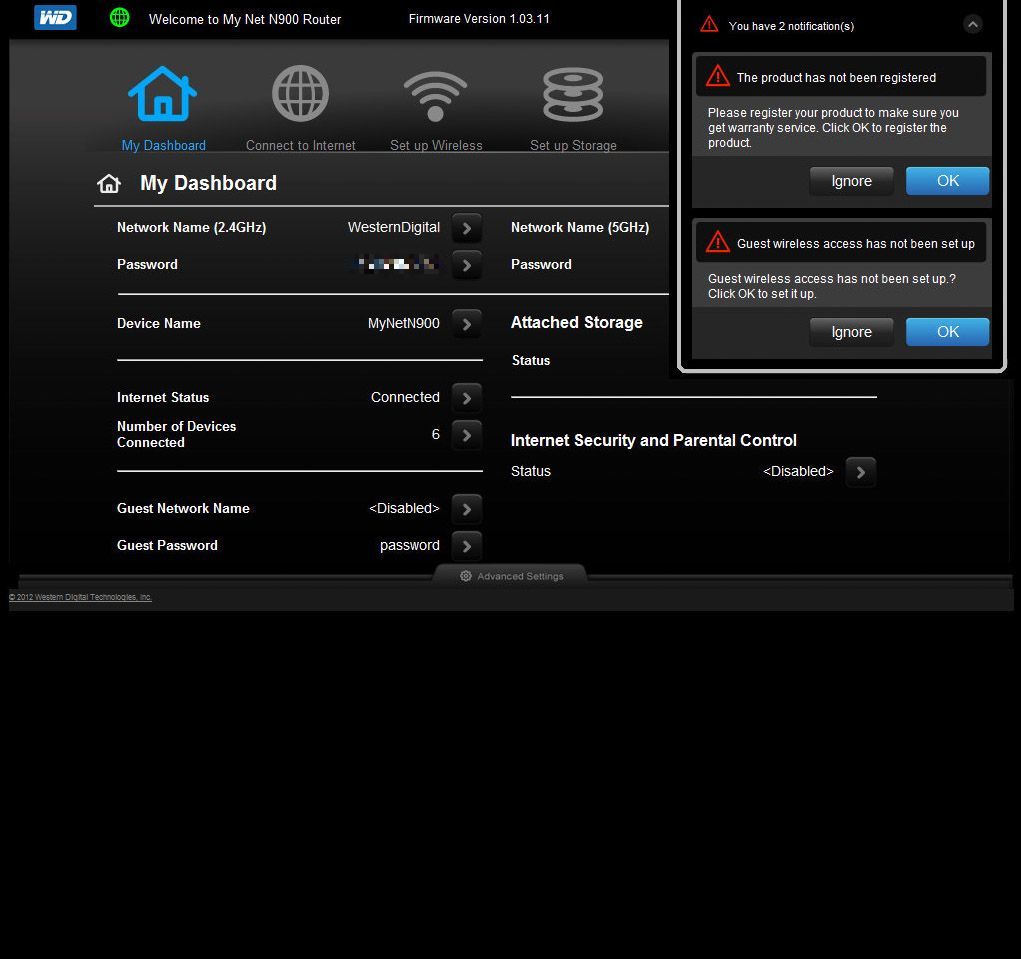Screen dimensions: 1021x959
Task: Open Set up Storage disk icon
Action: (573, 94)
